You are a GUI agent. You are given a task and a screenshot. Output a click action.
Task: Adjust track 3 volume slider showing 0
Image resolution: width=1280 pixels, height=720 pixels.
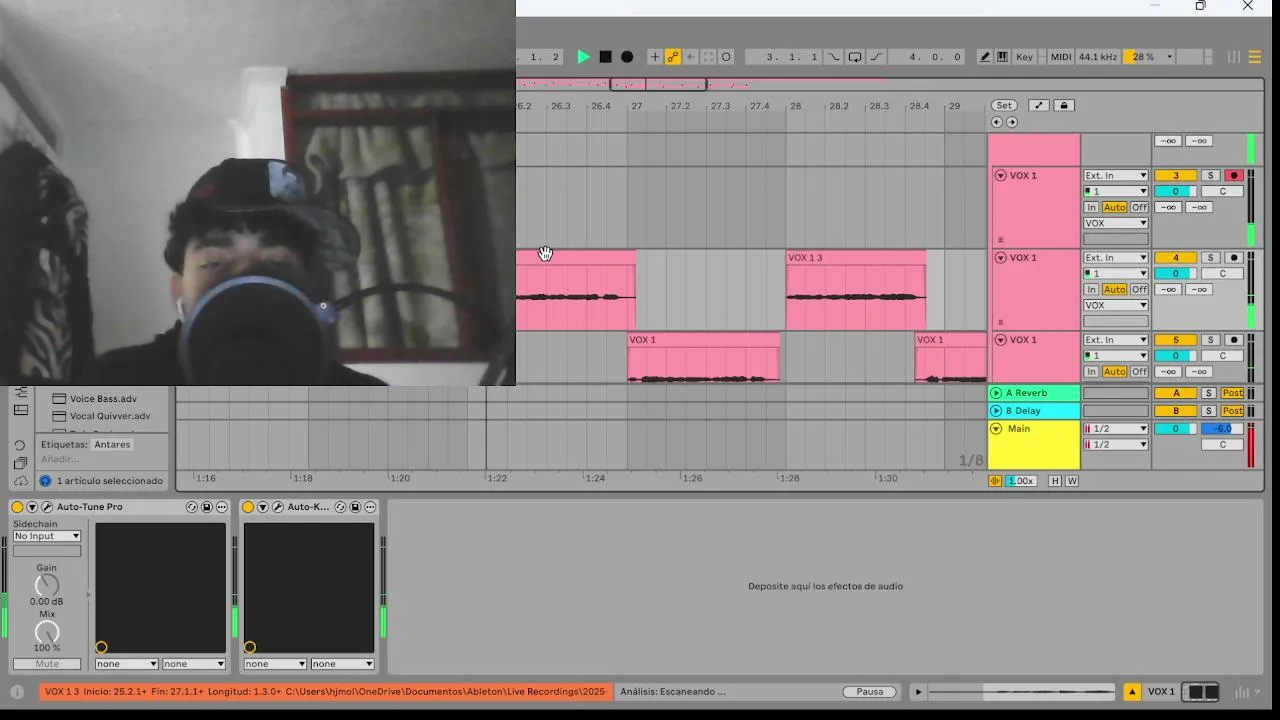(x=1176, y=191)
